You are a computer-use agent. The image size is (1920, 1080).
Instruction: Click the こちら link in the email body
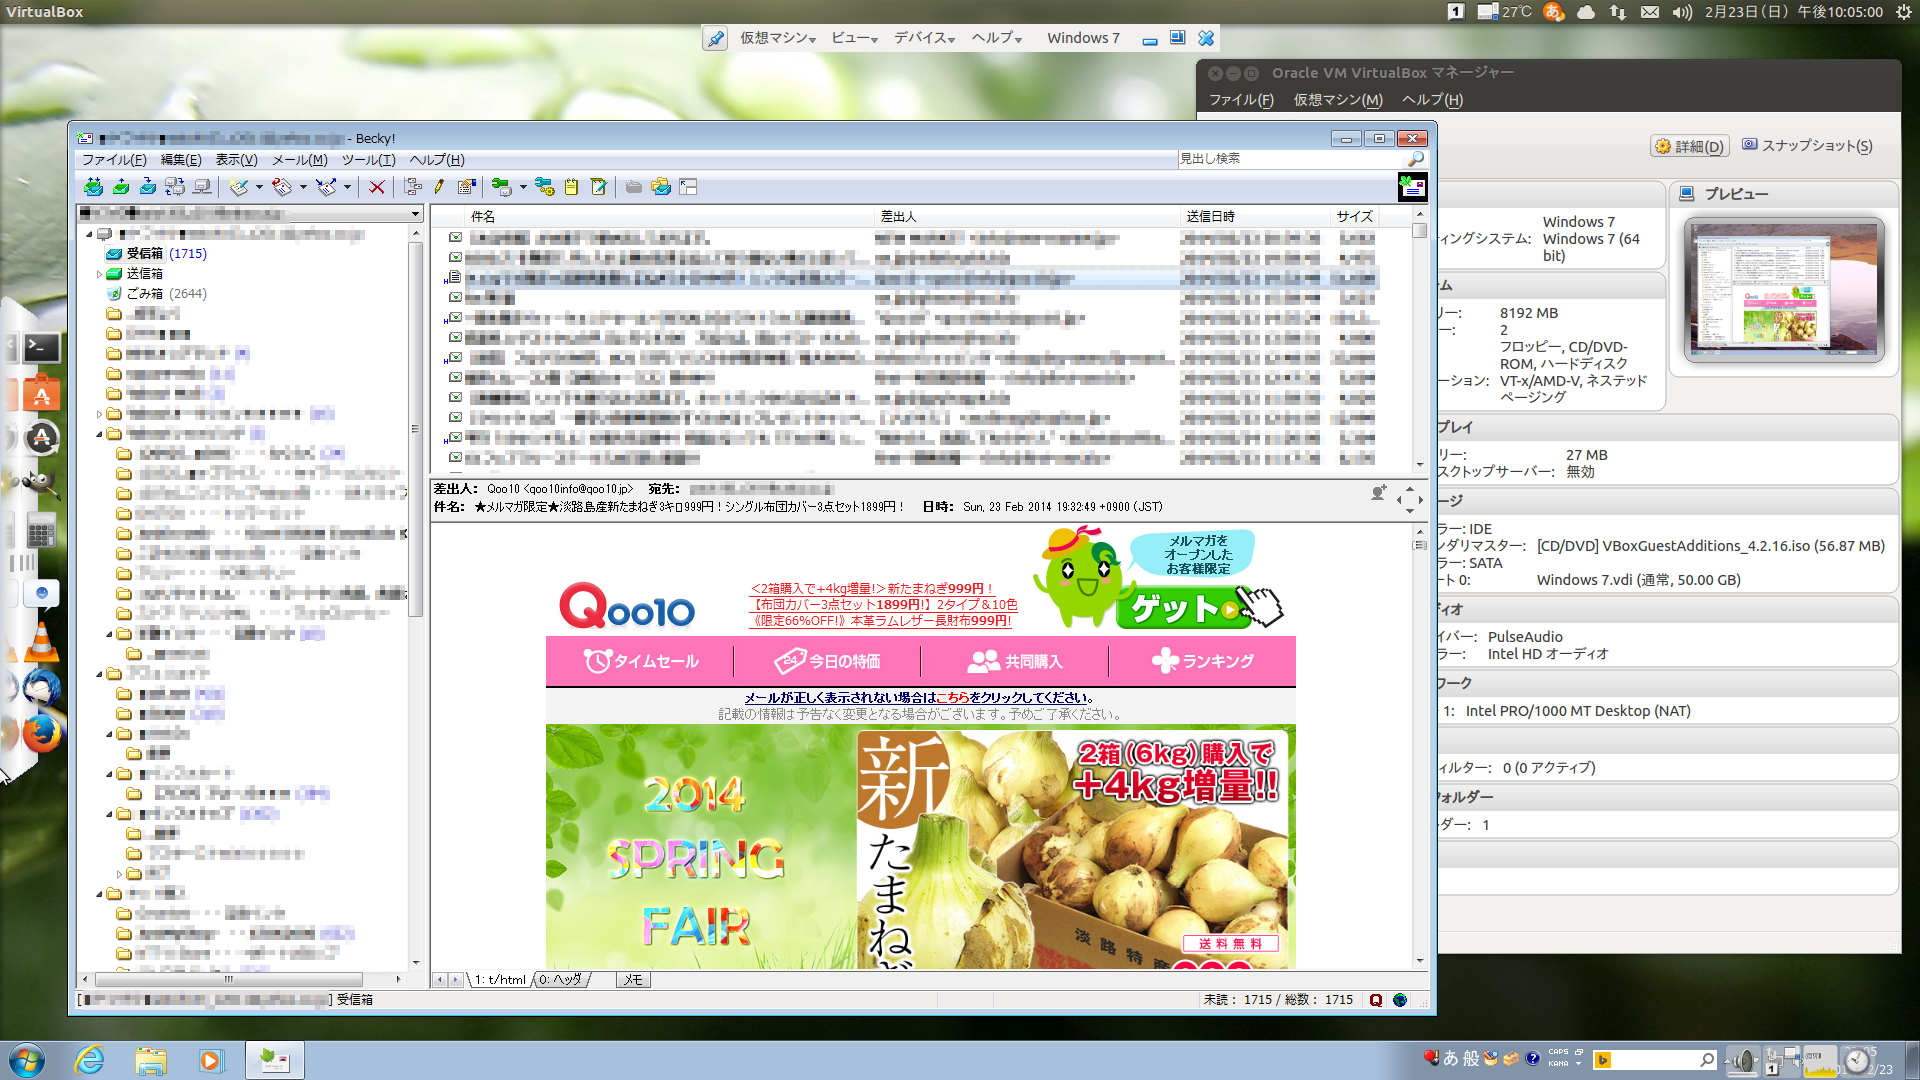pyautogui.click(x=952, y=698)
